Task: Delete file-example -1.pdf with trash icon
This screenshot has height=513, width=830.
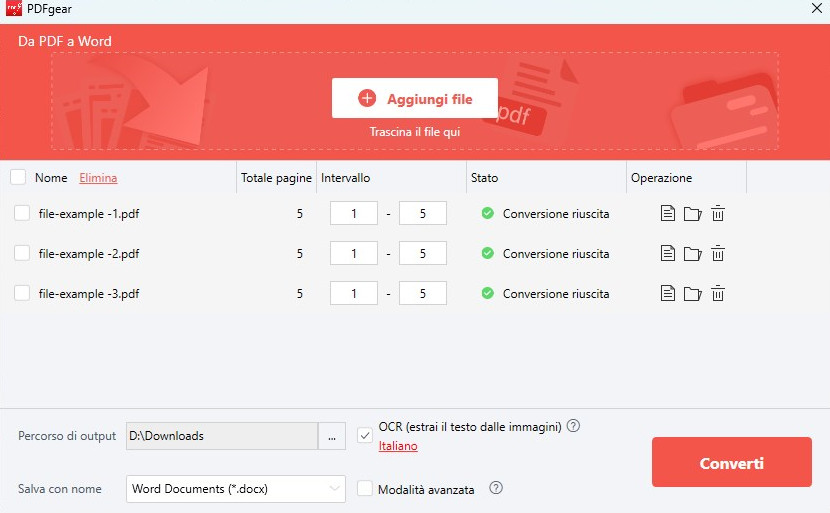Action: click(718, 213)
